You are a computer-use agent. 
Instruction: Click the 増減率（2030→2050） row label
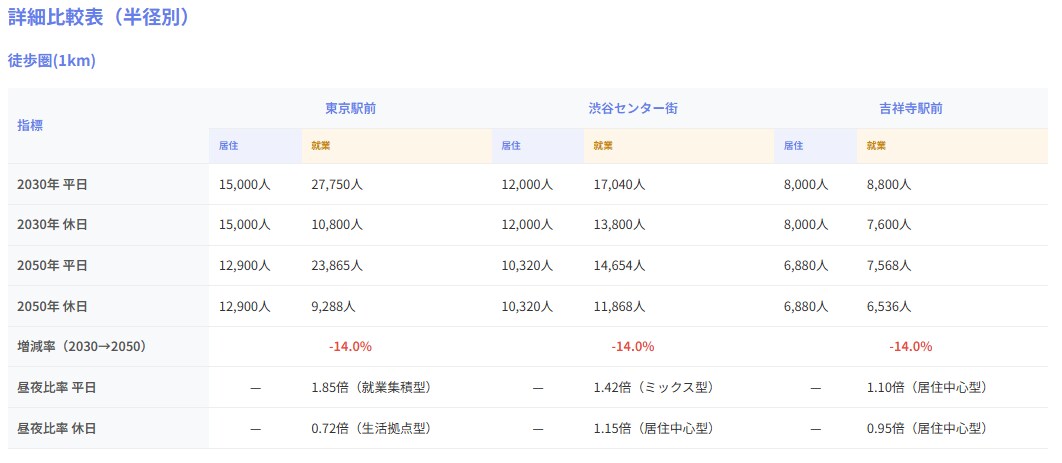pos(82,347)
